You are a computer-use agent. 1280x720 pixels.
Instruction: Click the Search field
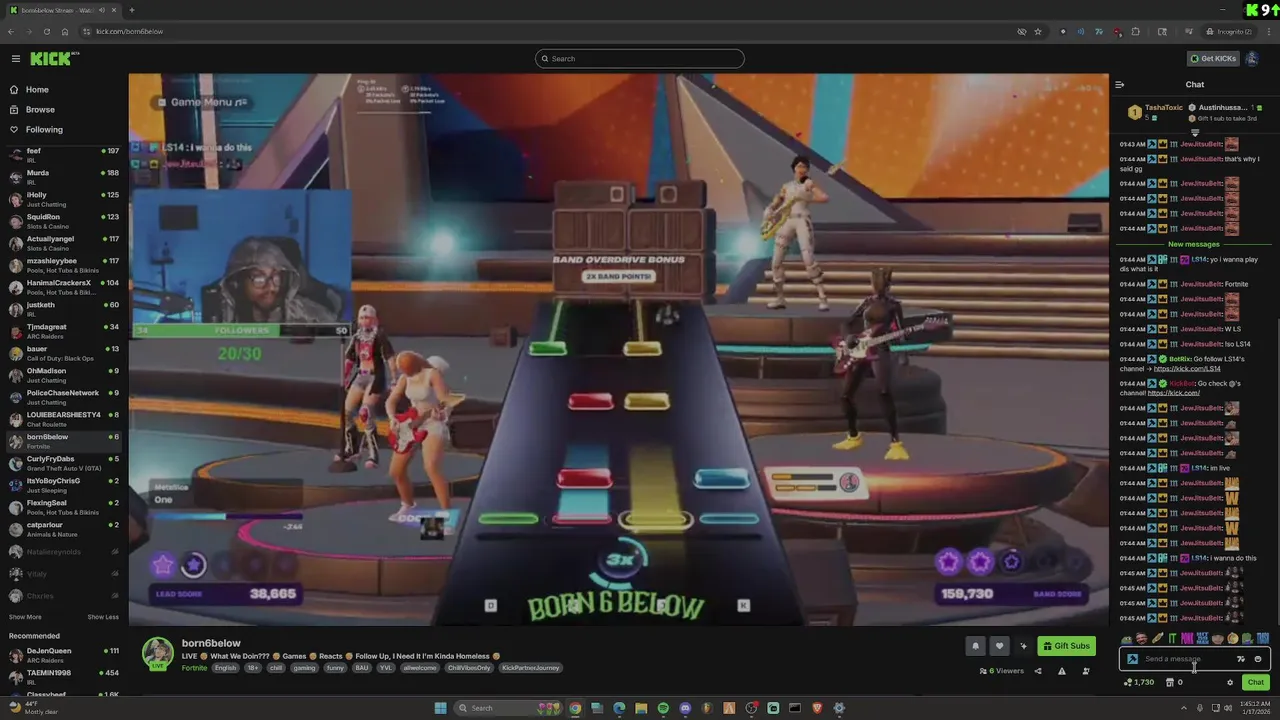[640, 59]
